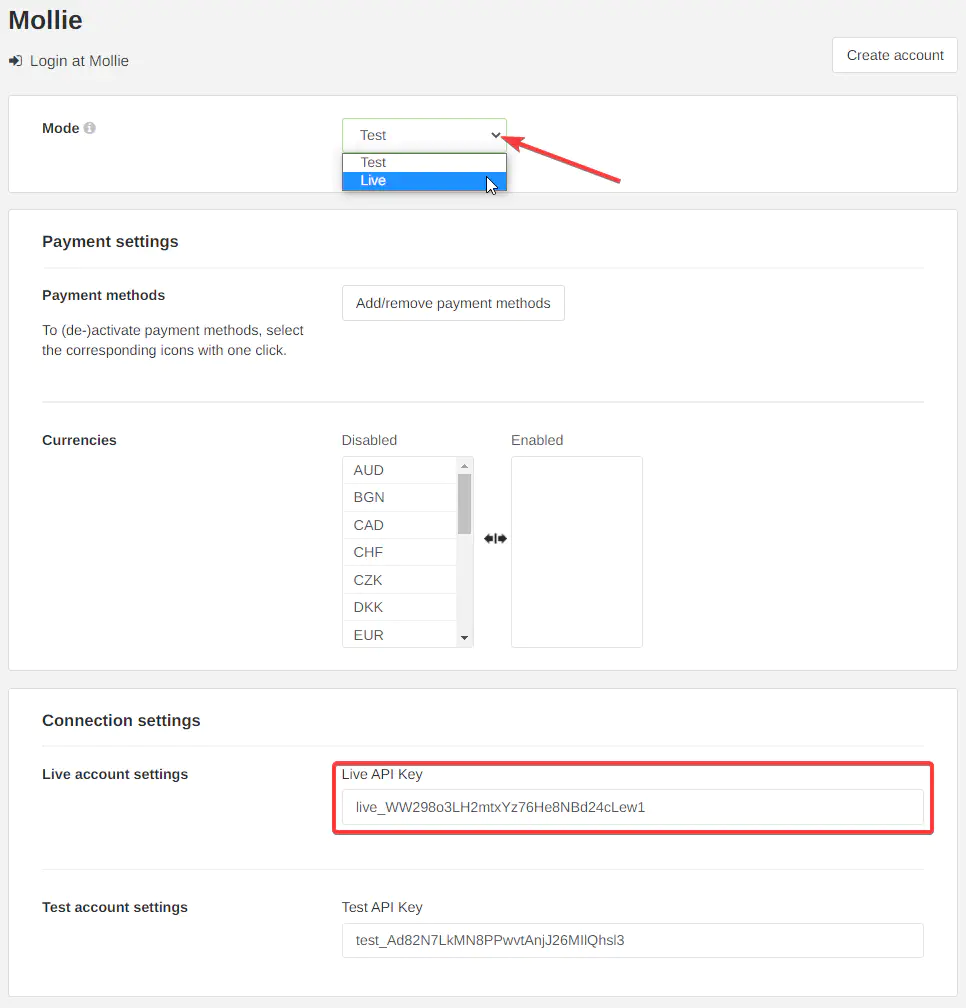The width and height of the screenshot is (966, 1008).
Task: Pick CAD from the Disabled currencies
Action: [400, 525]
